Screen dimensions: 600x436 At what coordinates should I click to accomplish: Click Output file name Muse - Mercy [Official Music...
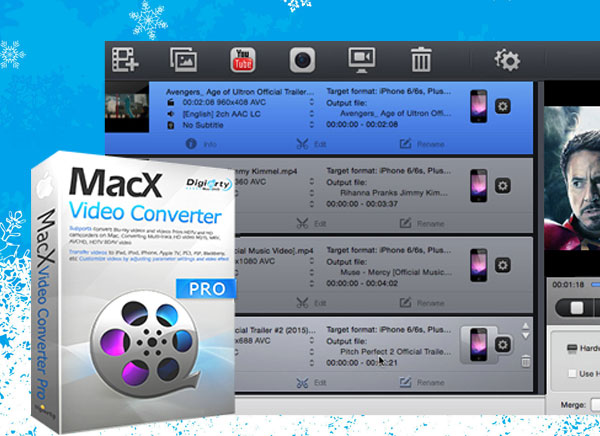(x=396, y=272)
